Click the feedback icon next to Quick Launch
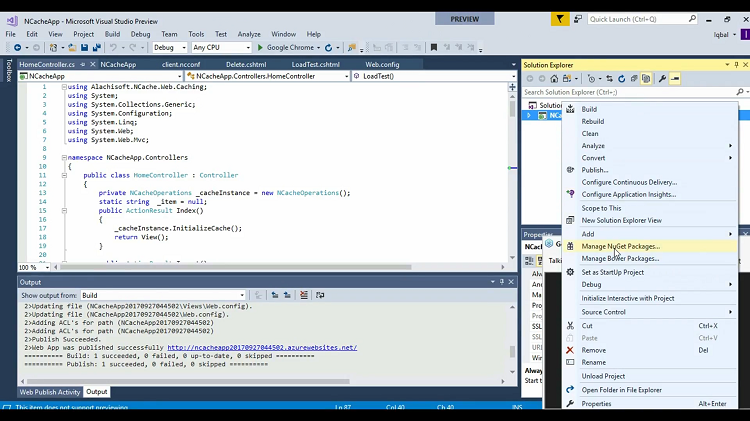This screenshot has height=421, width=750. pos(578,19)
